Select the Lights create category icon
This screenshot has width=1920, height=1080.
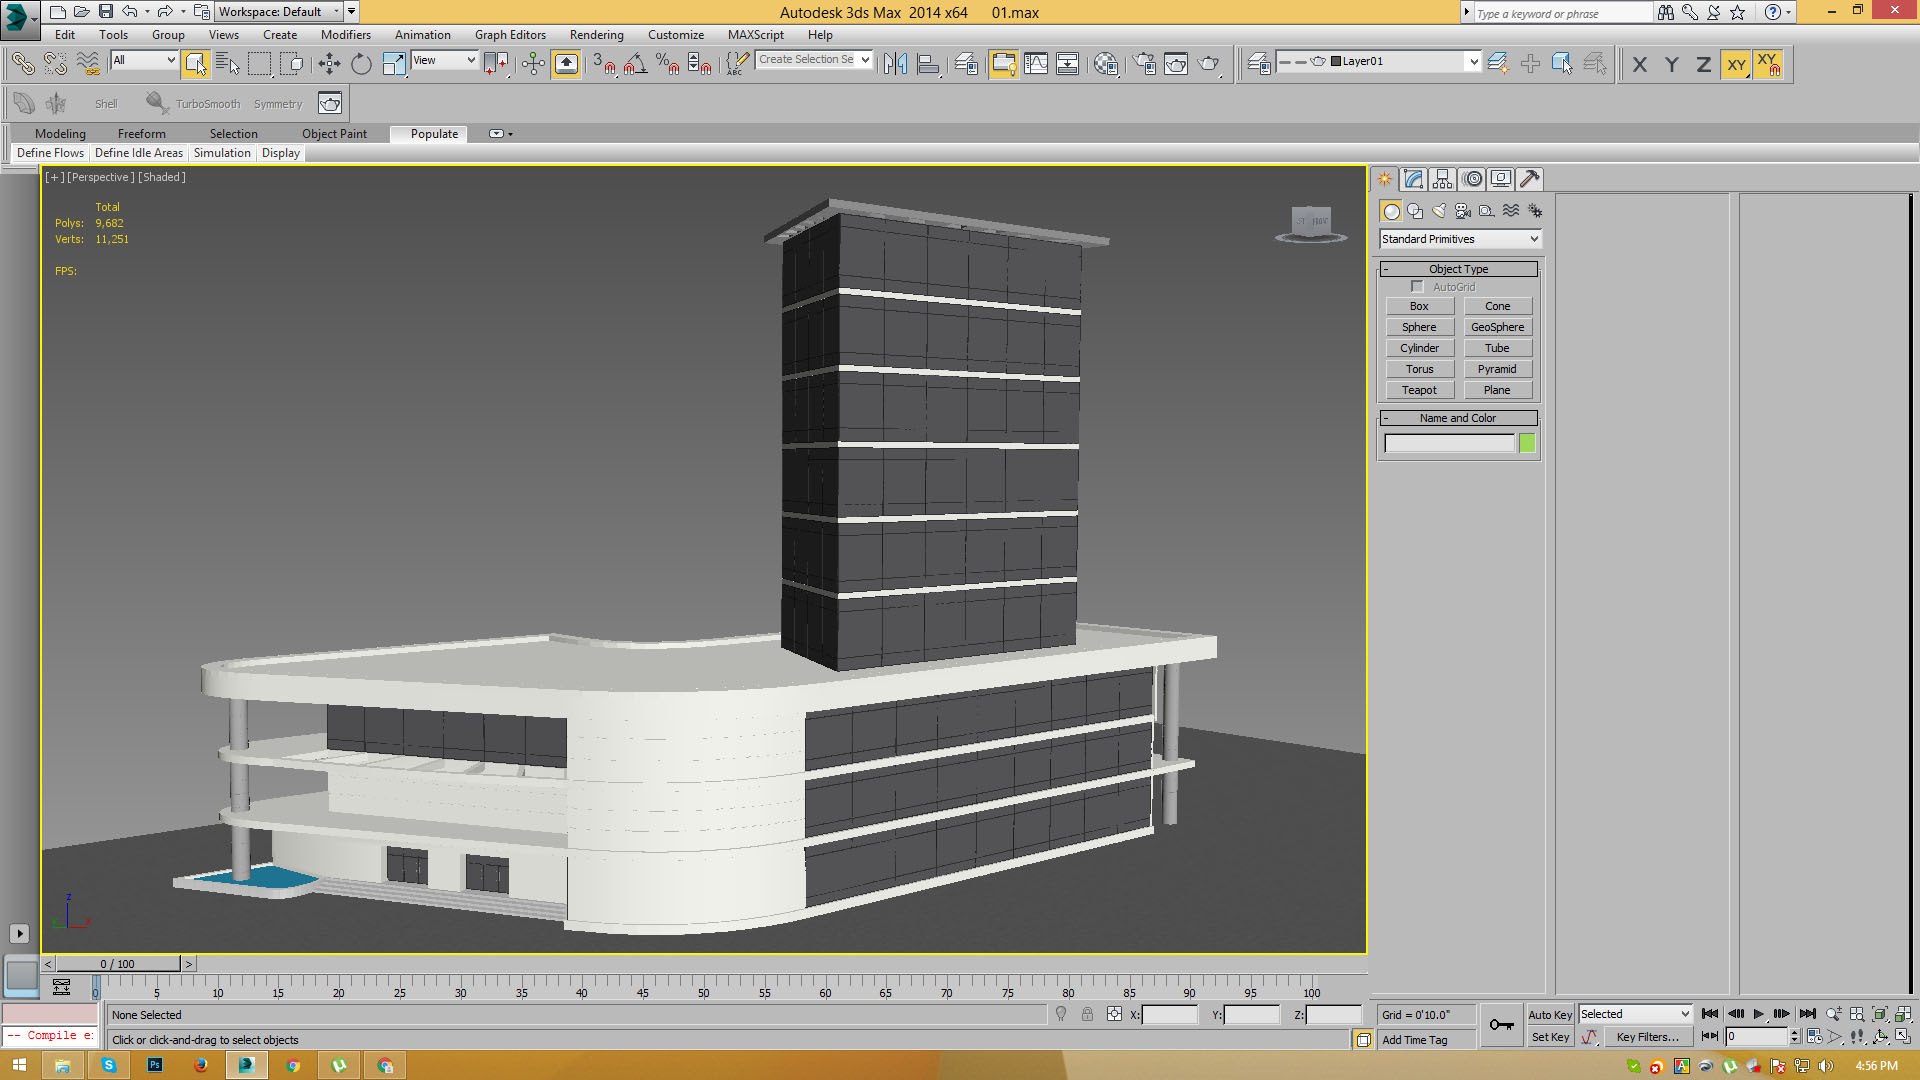coord(1439,211)
